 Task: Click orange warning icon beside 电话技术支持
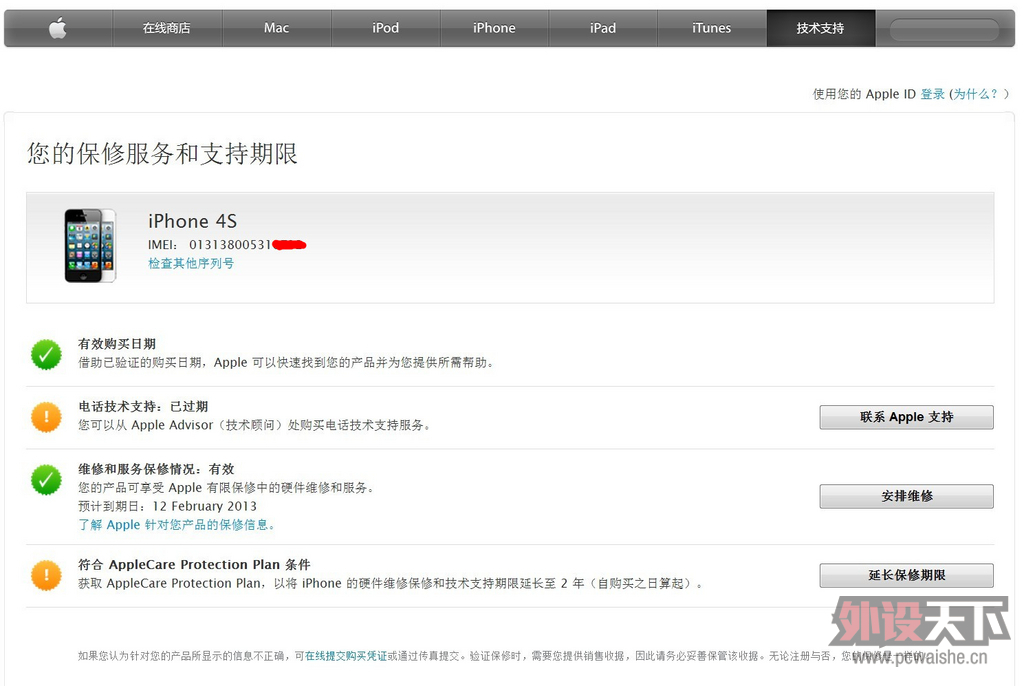click(x=46, y=417)
